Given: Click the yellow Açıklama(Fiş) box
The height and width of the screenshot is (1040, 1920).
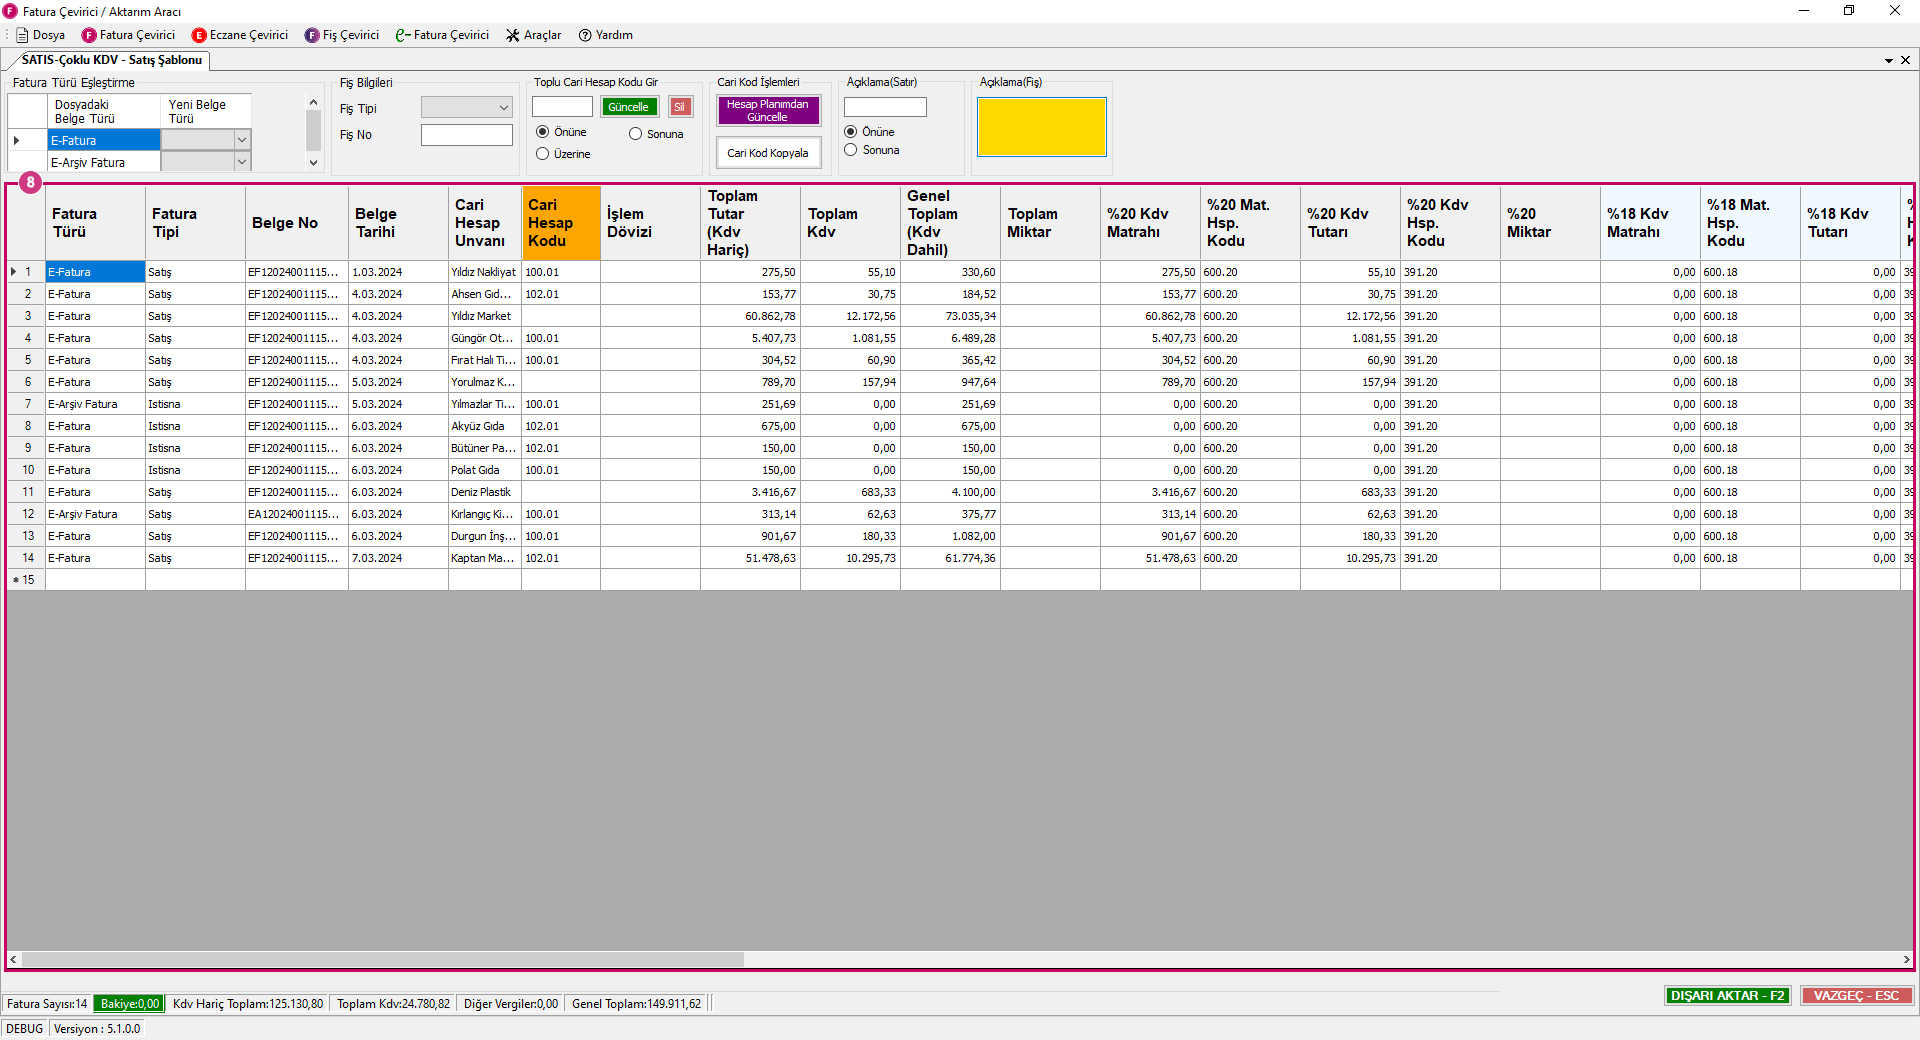Looking at the screenshot, I should [x=1041, y=127].
